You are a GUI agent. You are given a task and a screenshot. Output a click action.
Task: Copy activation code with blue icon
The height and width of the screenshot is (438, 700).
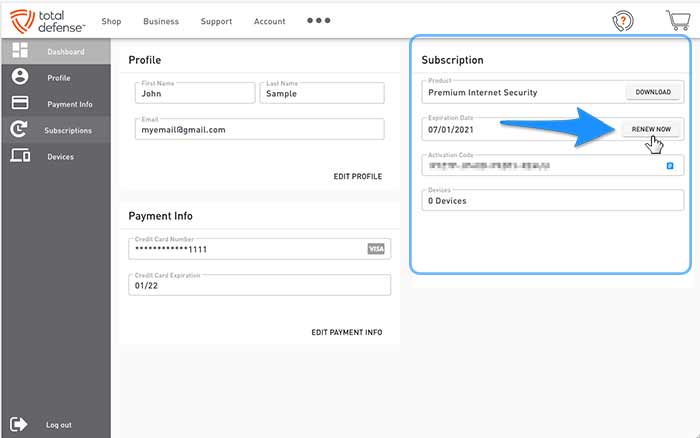[670, 166]
